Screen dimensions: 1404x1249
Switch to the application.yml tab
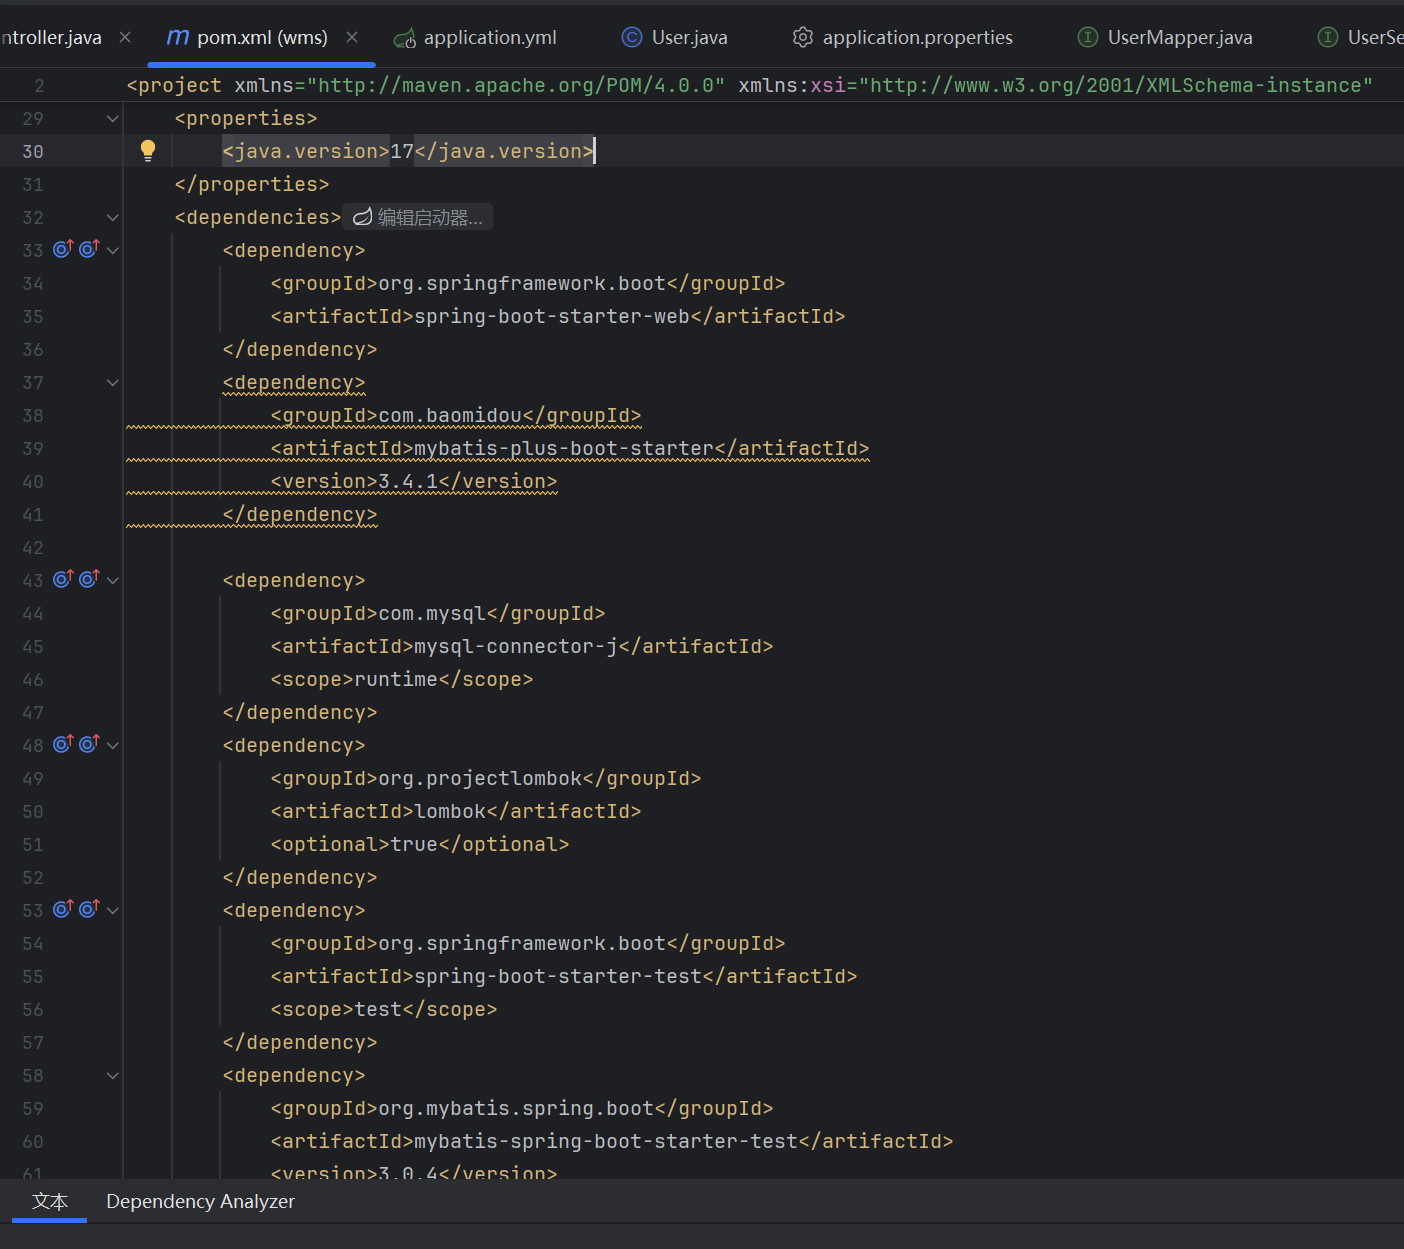pos(475,37)
